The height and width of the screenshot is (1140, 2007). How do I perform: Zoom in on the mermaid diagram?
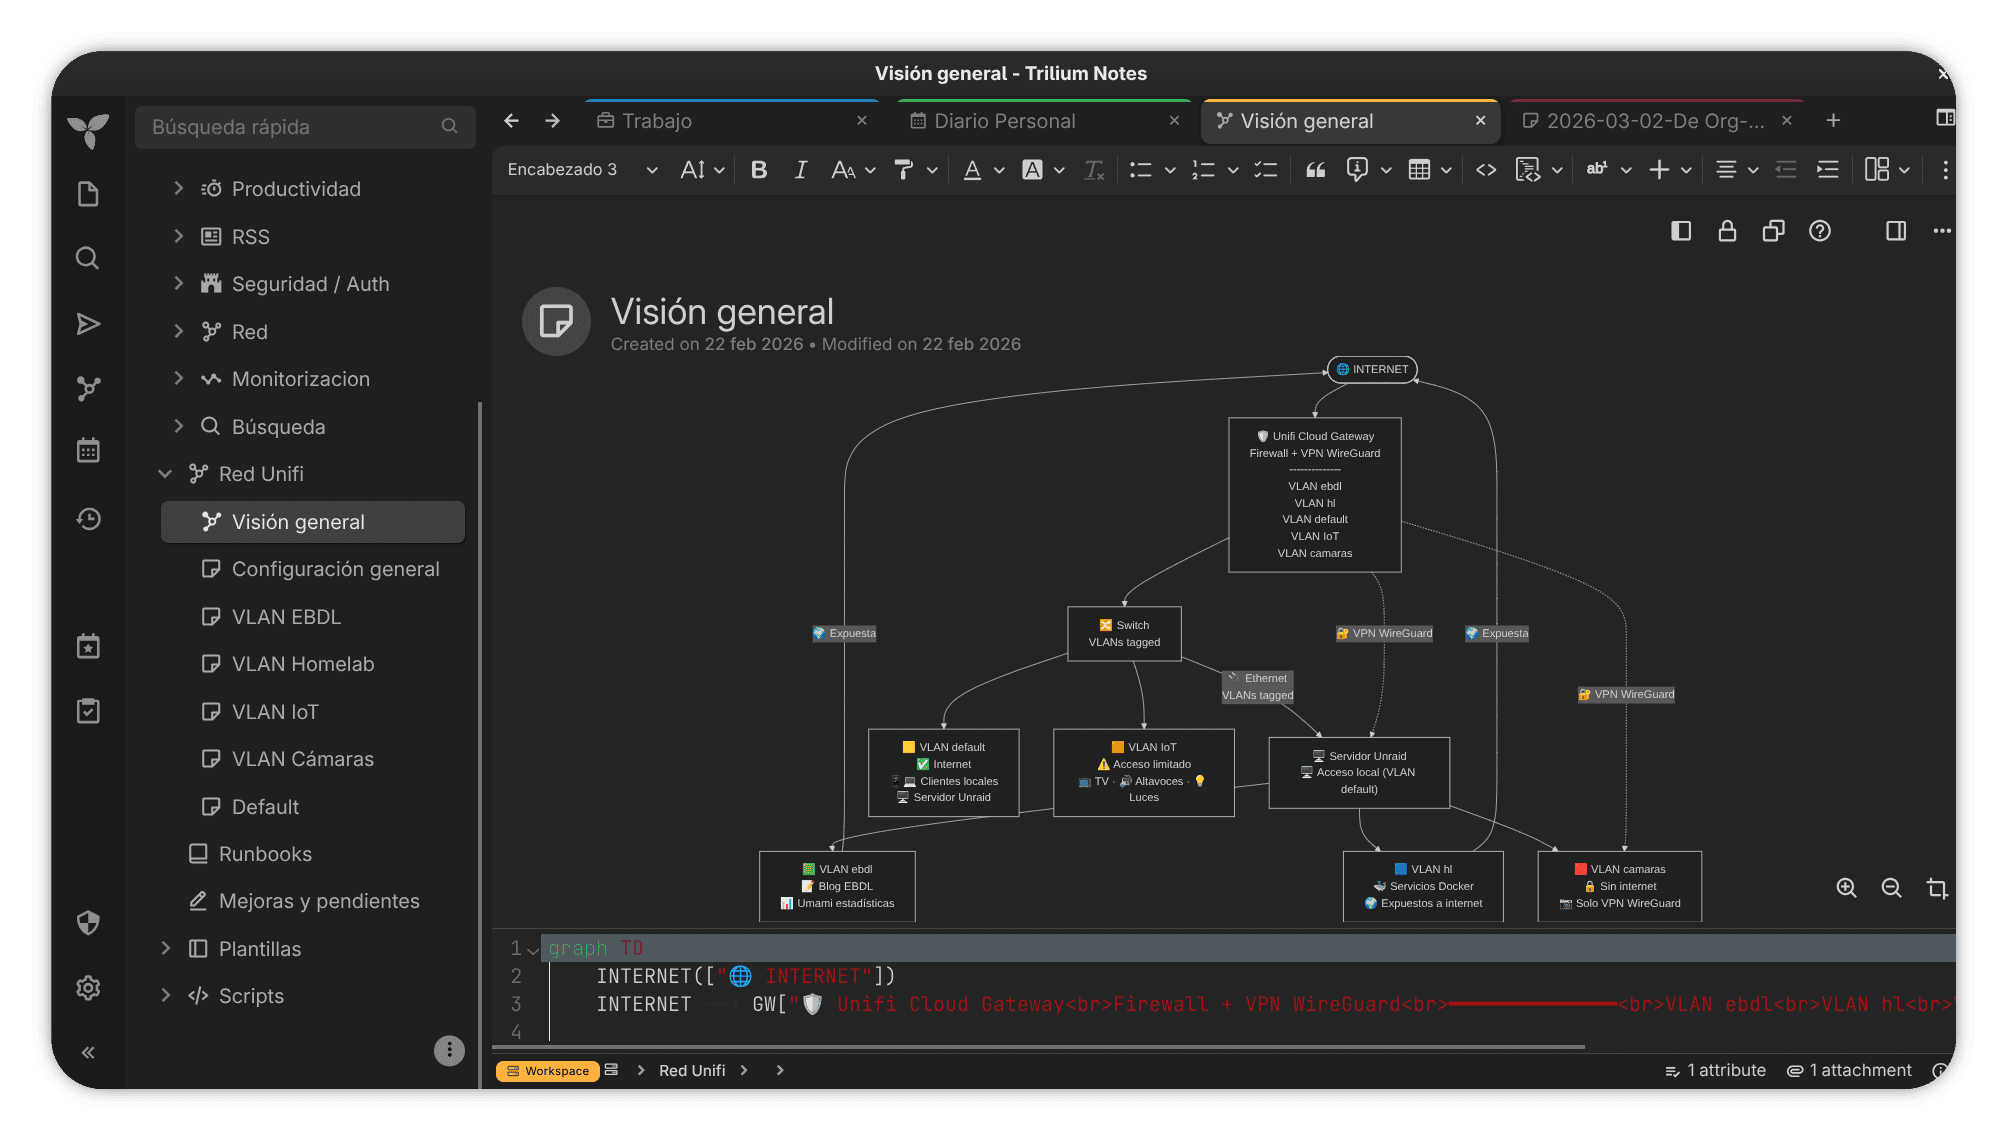point(1846,888)
